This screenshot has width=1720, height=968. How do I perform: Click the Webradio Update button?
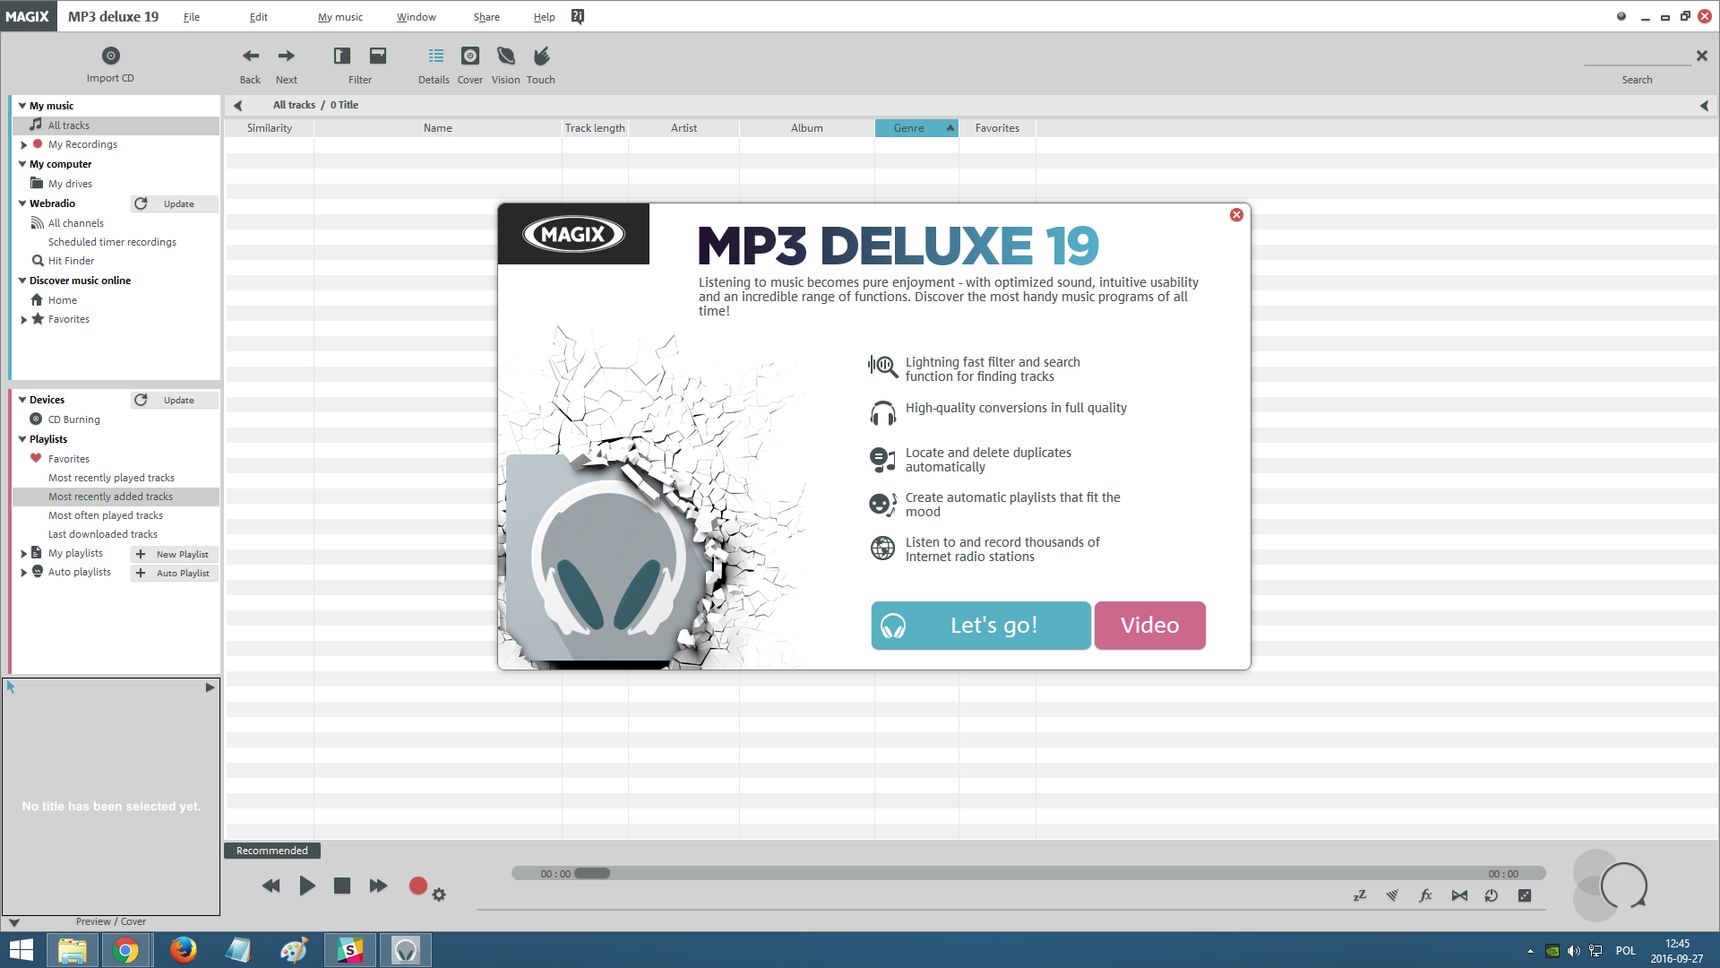[174, 204]
